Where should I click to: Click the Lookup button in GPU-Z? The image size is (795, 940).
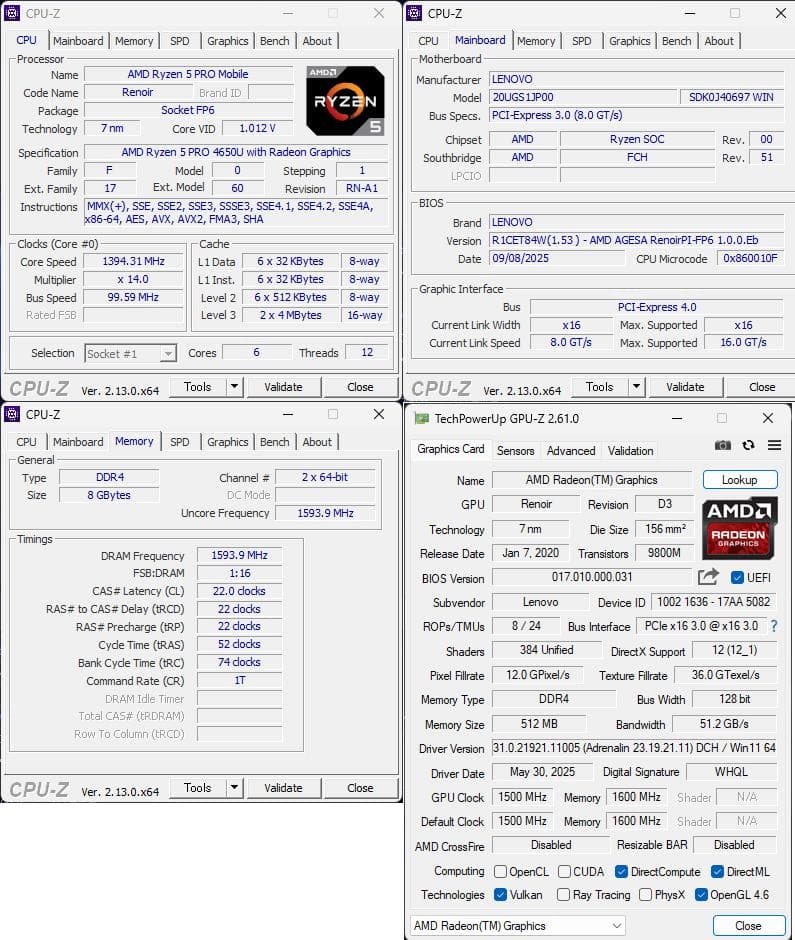(x=740, y=480)
